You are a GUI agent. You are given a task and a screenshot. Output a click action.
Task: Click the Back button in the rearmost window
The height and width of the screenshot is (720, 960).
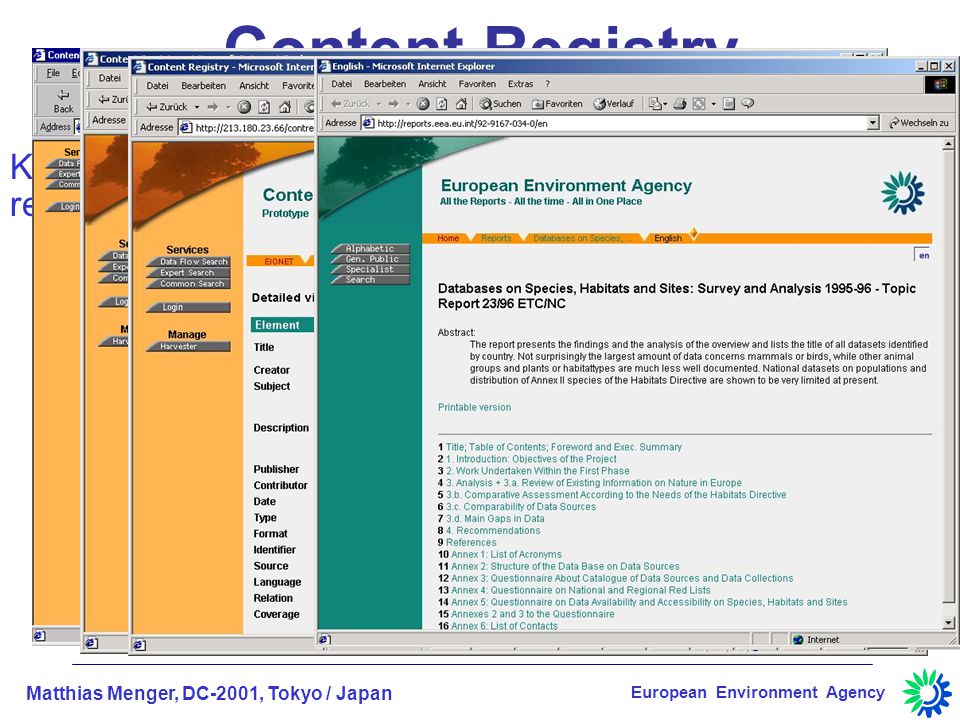63,101
